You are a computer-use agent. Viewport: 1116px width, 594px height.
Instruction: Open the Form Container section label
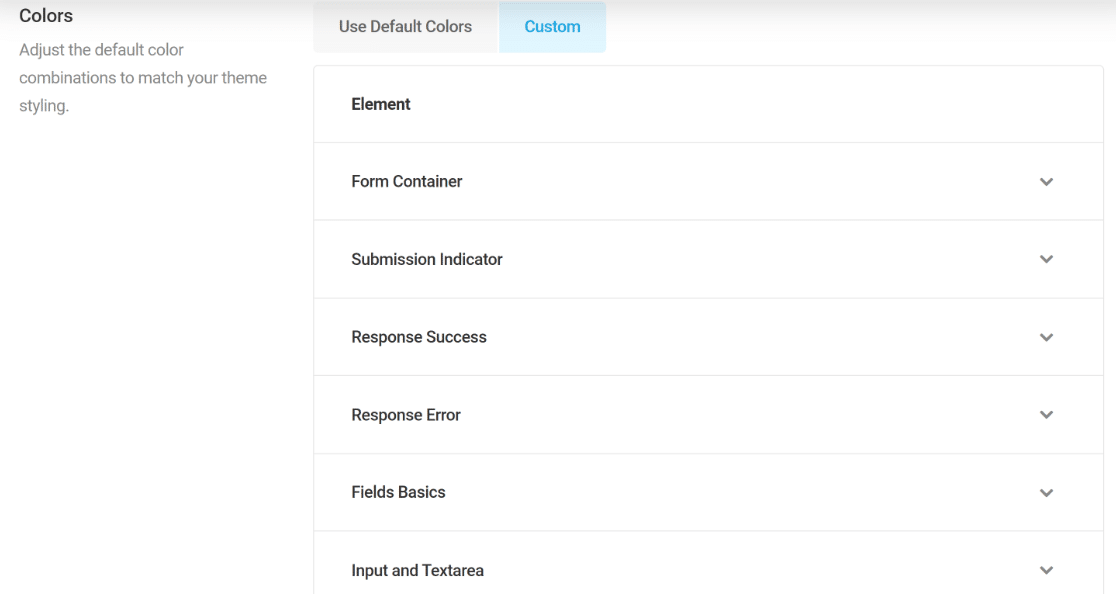click(406, 181)
